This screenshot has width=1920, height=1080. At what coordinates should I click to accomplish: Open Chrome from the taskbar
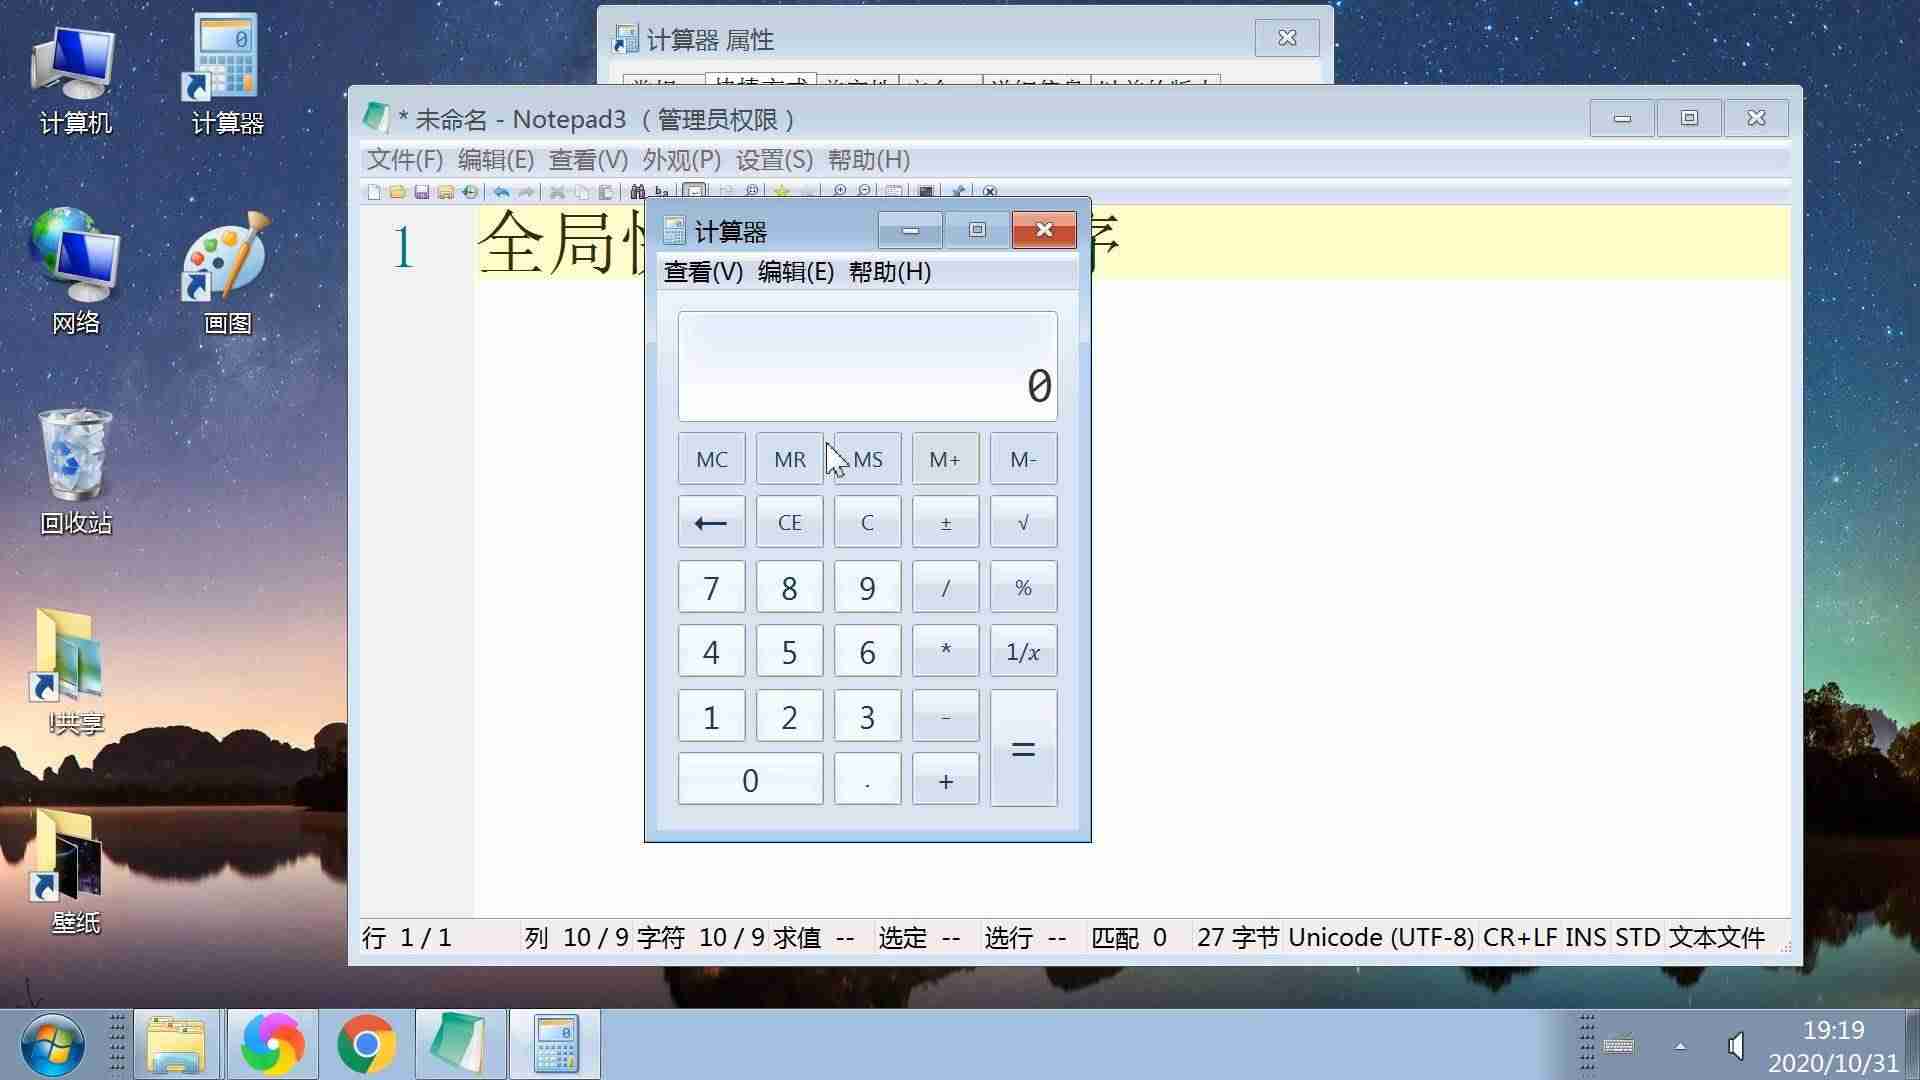click(x=366, y=1045)
